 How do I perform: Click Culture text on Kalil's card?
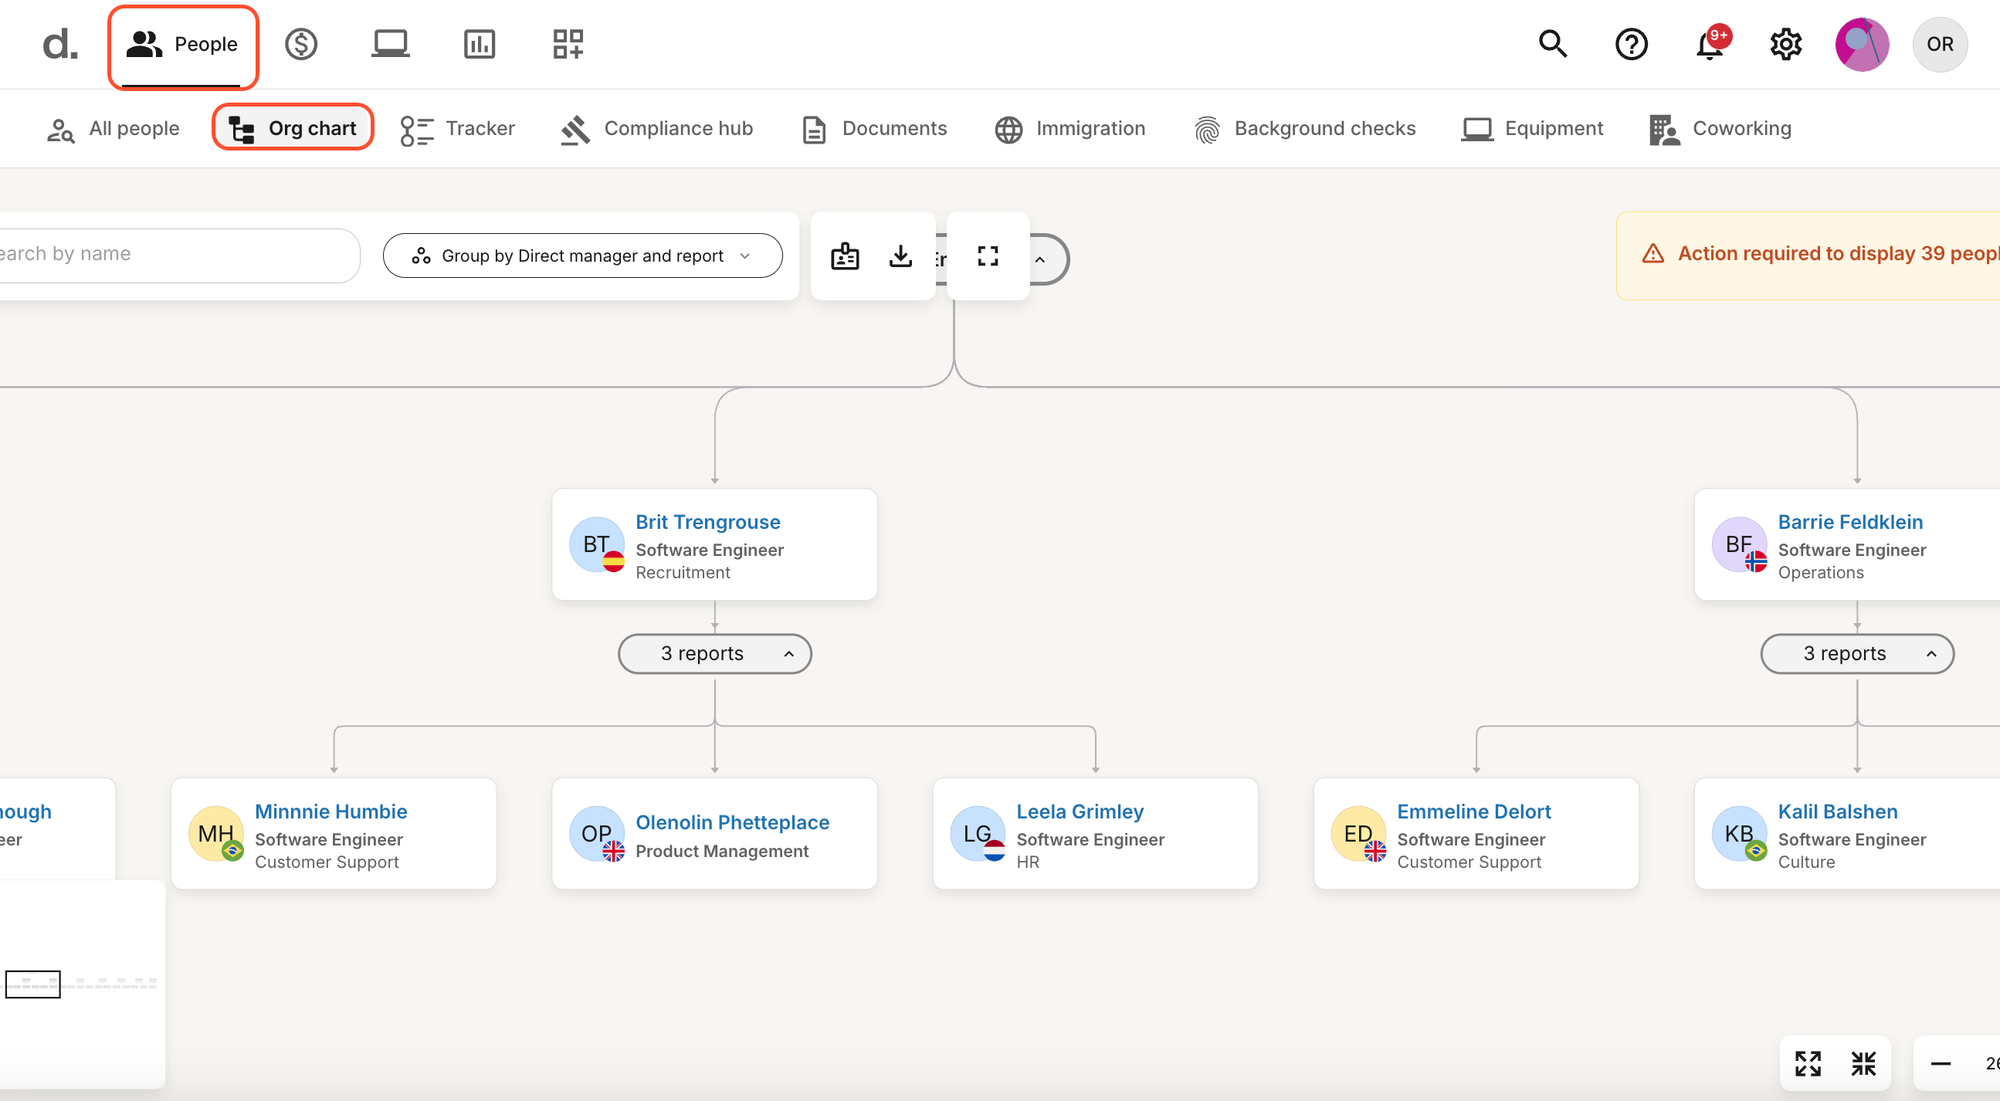pos(1806,863)
